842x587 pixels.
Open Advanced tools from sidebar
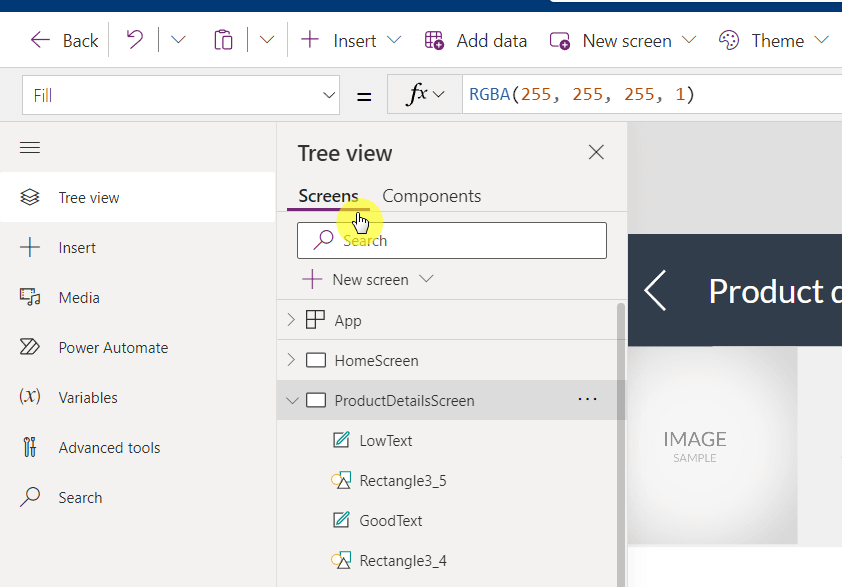tap(137, 447)
